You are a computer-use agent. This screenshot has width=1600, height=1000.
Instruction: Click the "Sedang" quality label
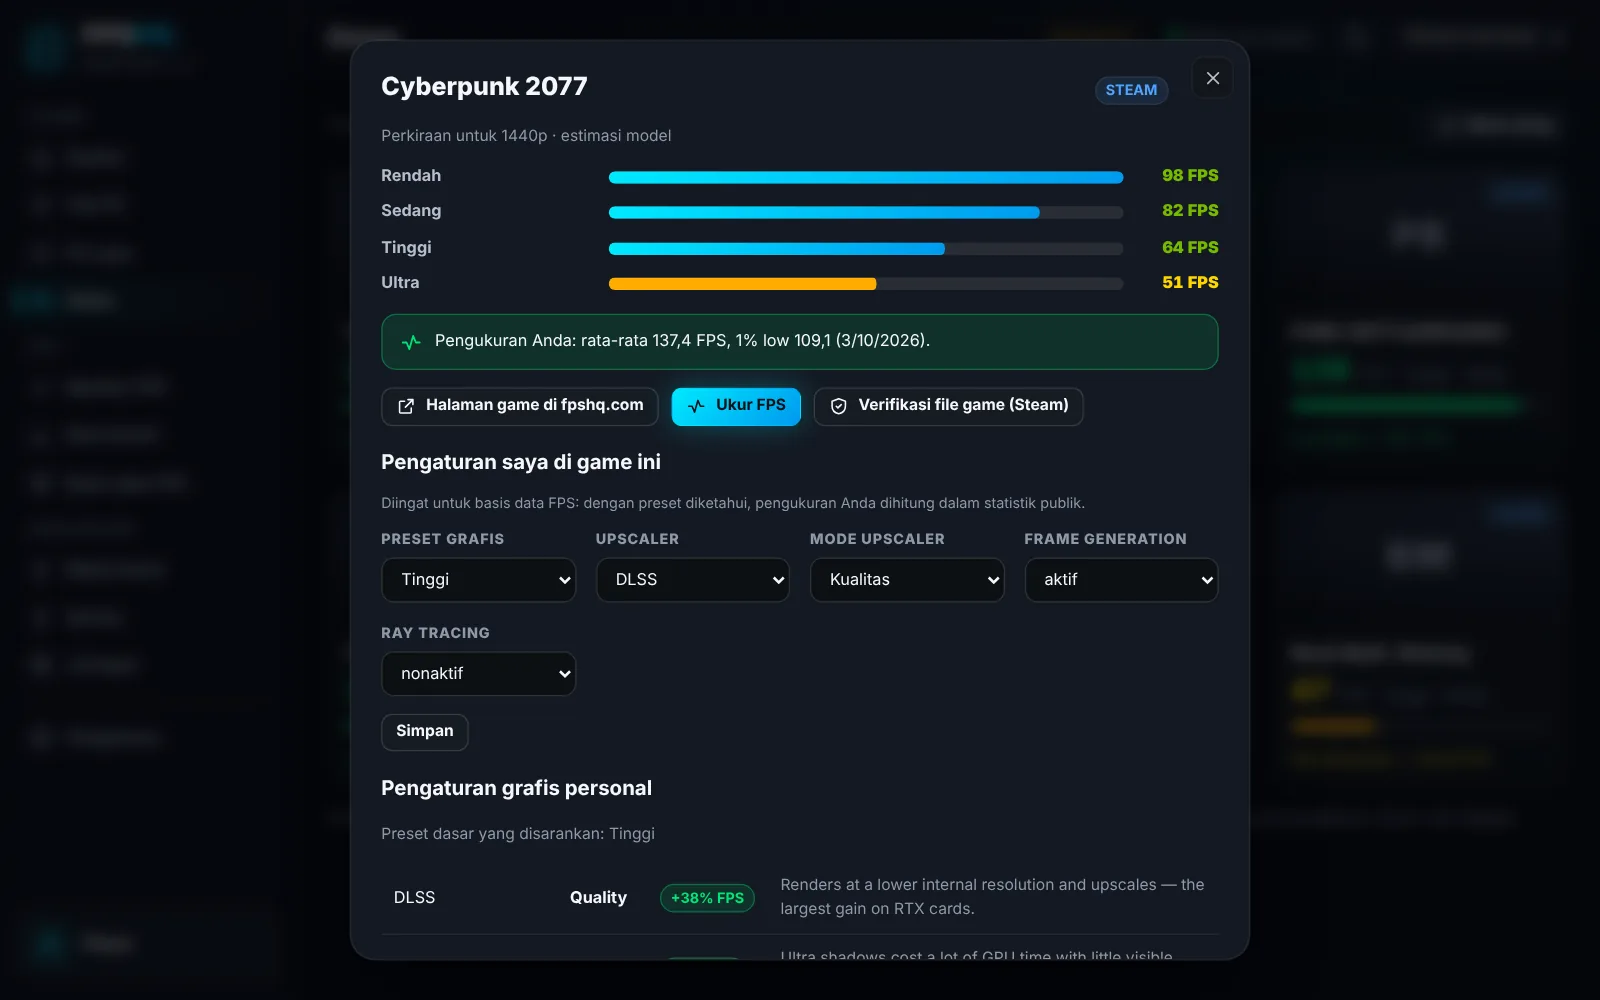[411, 211]
